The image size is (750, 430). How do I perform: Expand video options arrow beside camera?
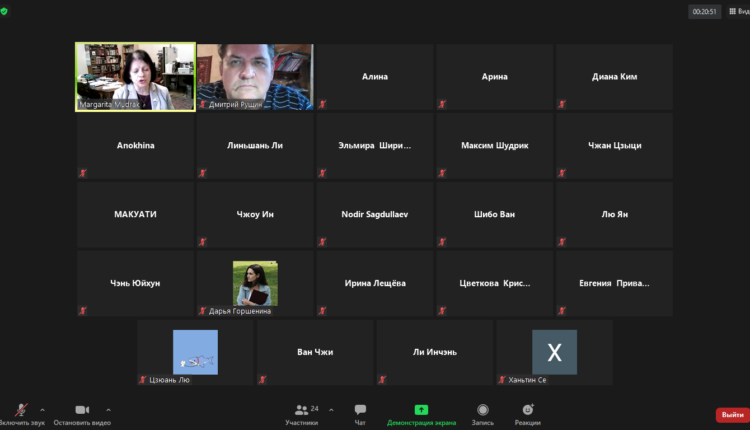click(x=109, y=410)
